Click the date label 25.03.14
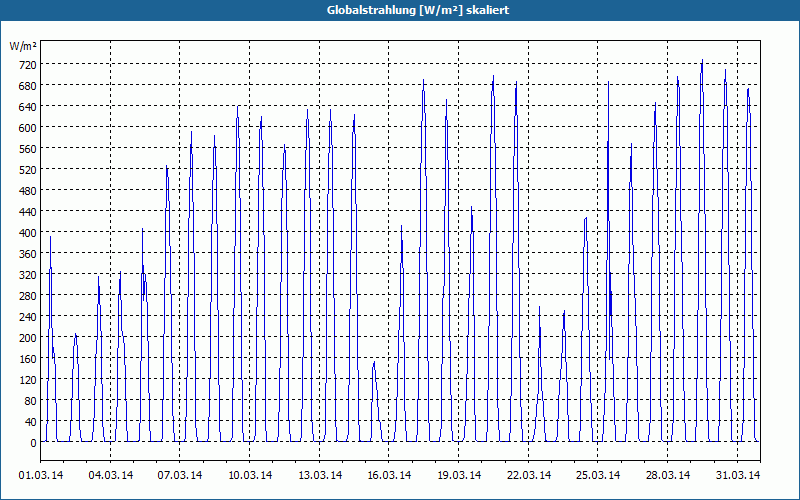This screenshot has width=800, height=500. [598, 476]
